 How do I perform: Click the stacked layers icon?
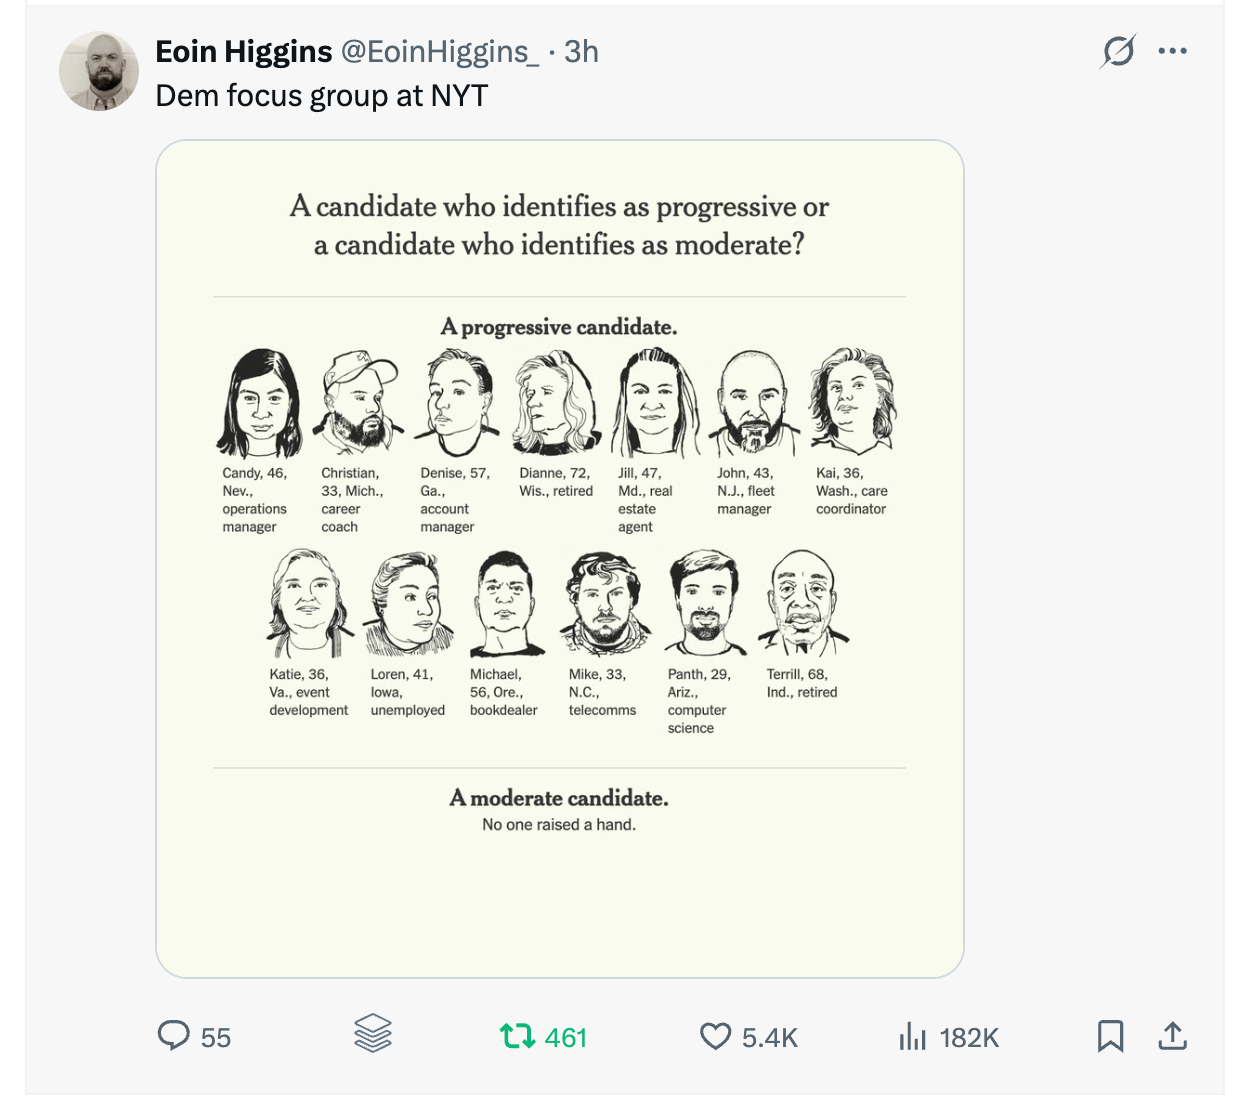click(372, 1034)
